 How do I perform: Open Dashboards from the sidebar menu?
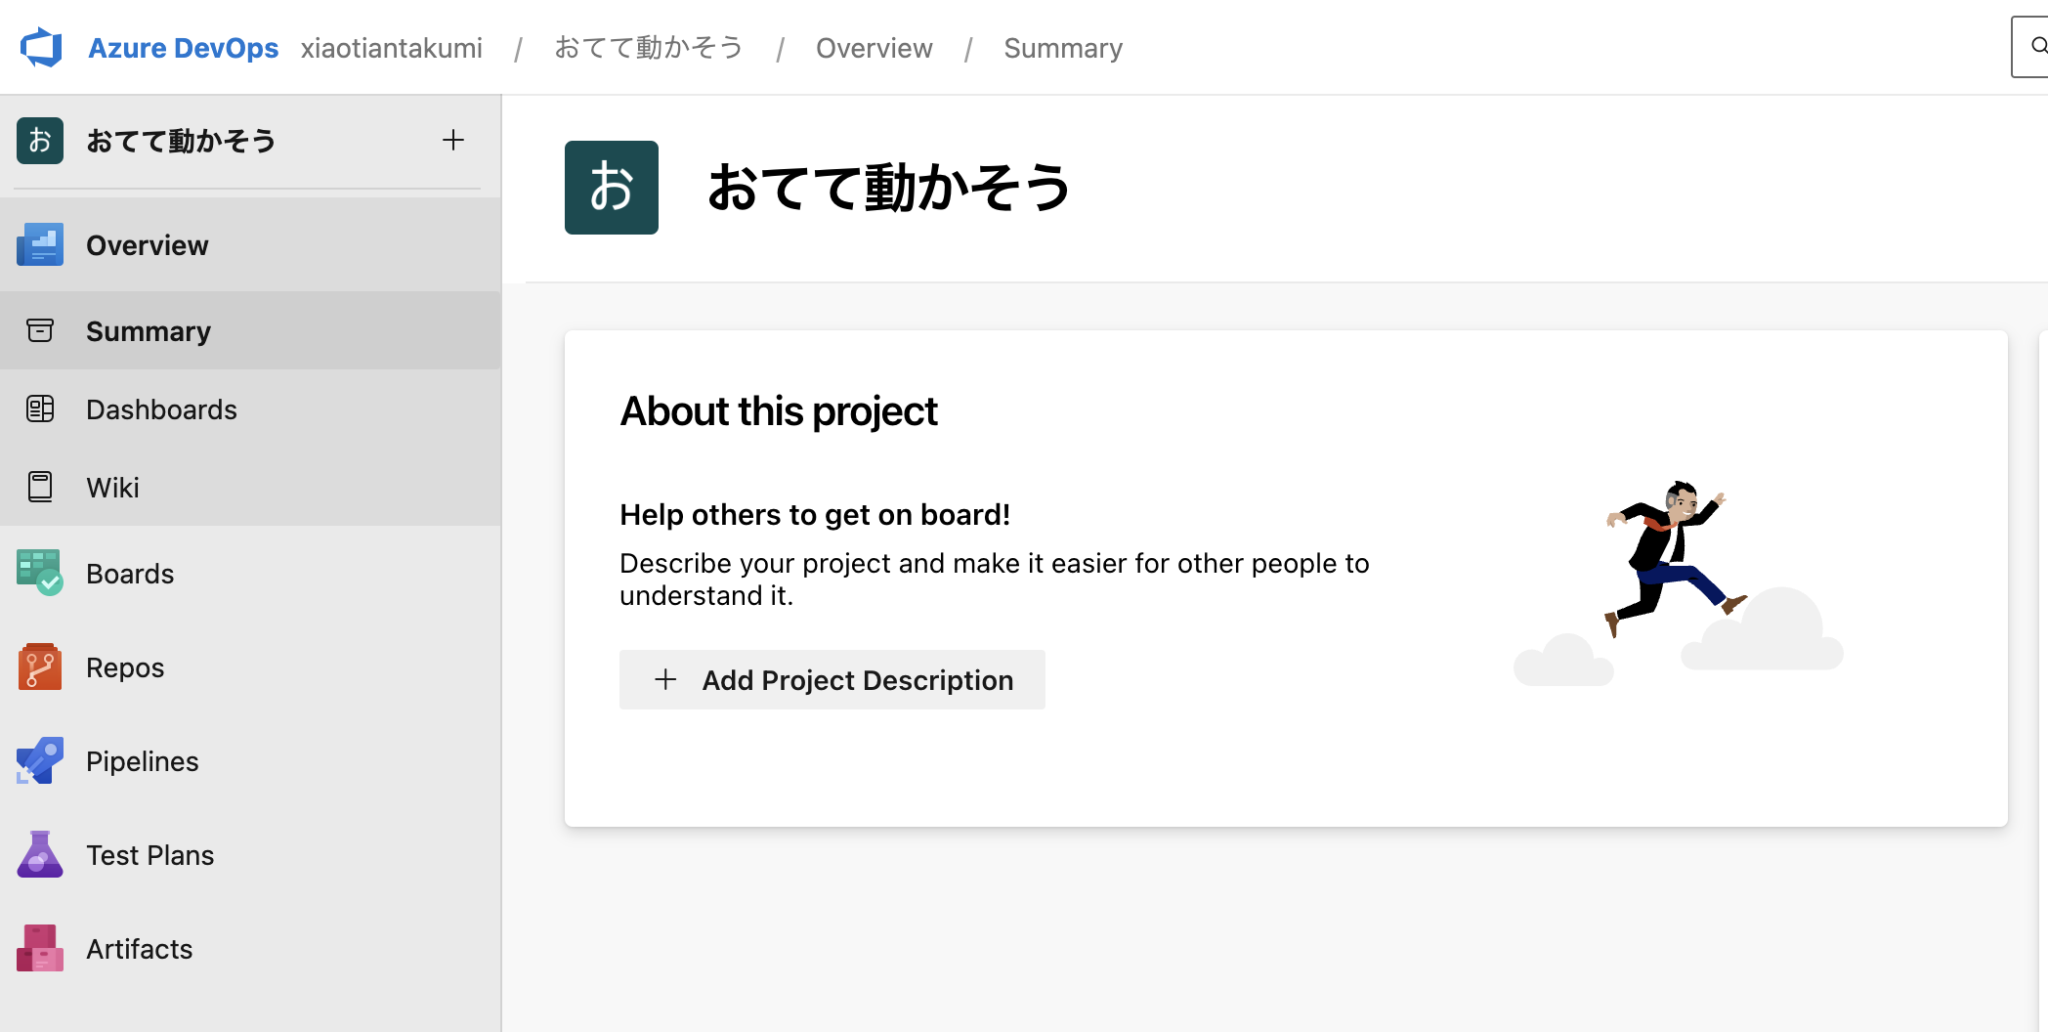(x=250, y=409)
